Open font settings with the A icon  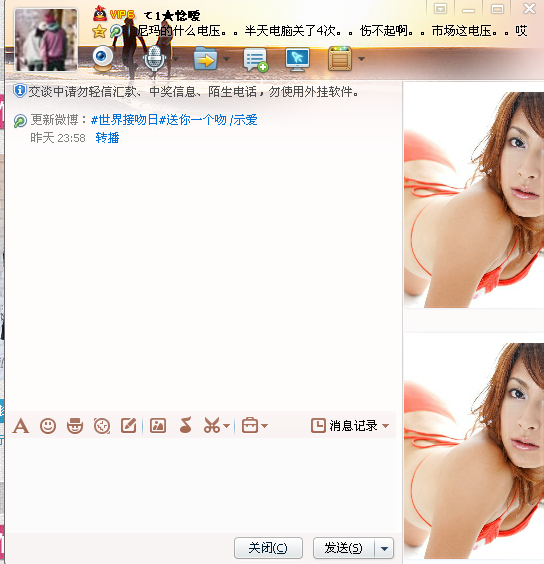pos(21,426)
